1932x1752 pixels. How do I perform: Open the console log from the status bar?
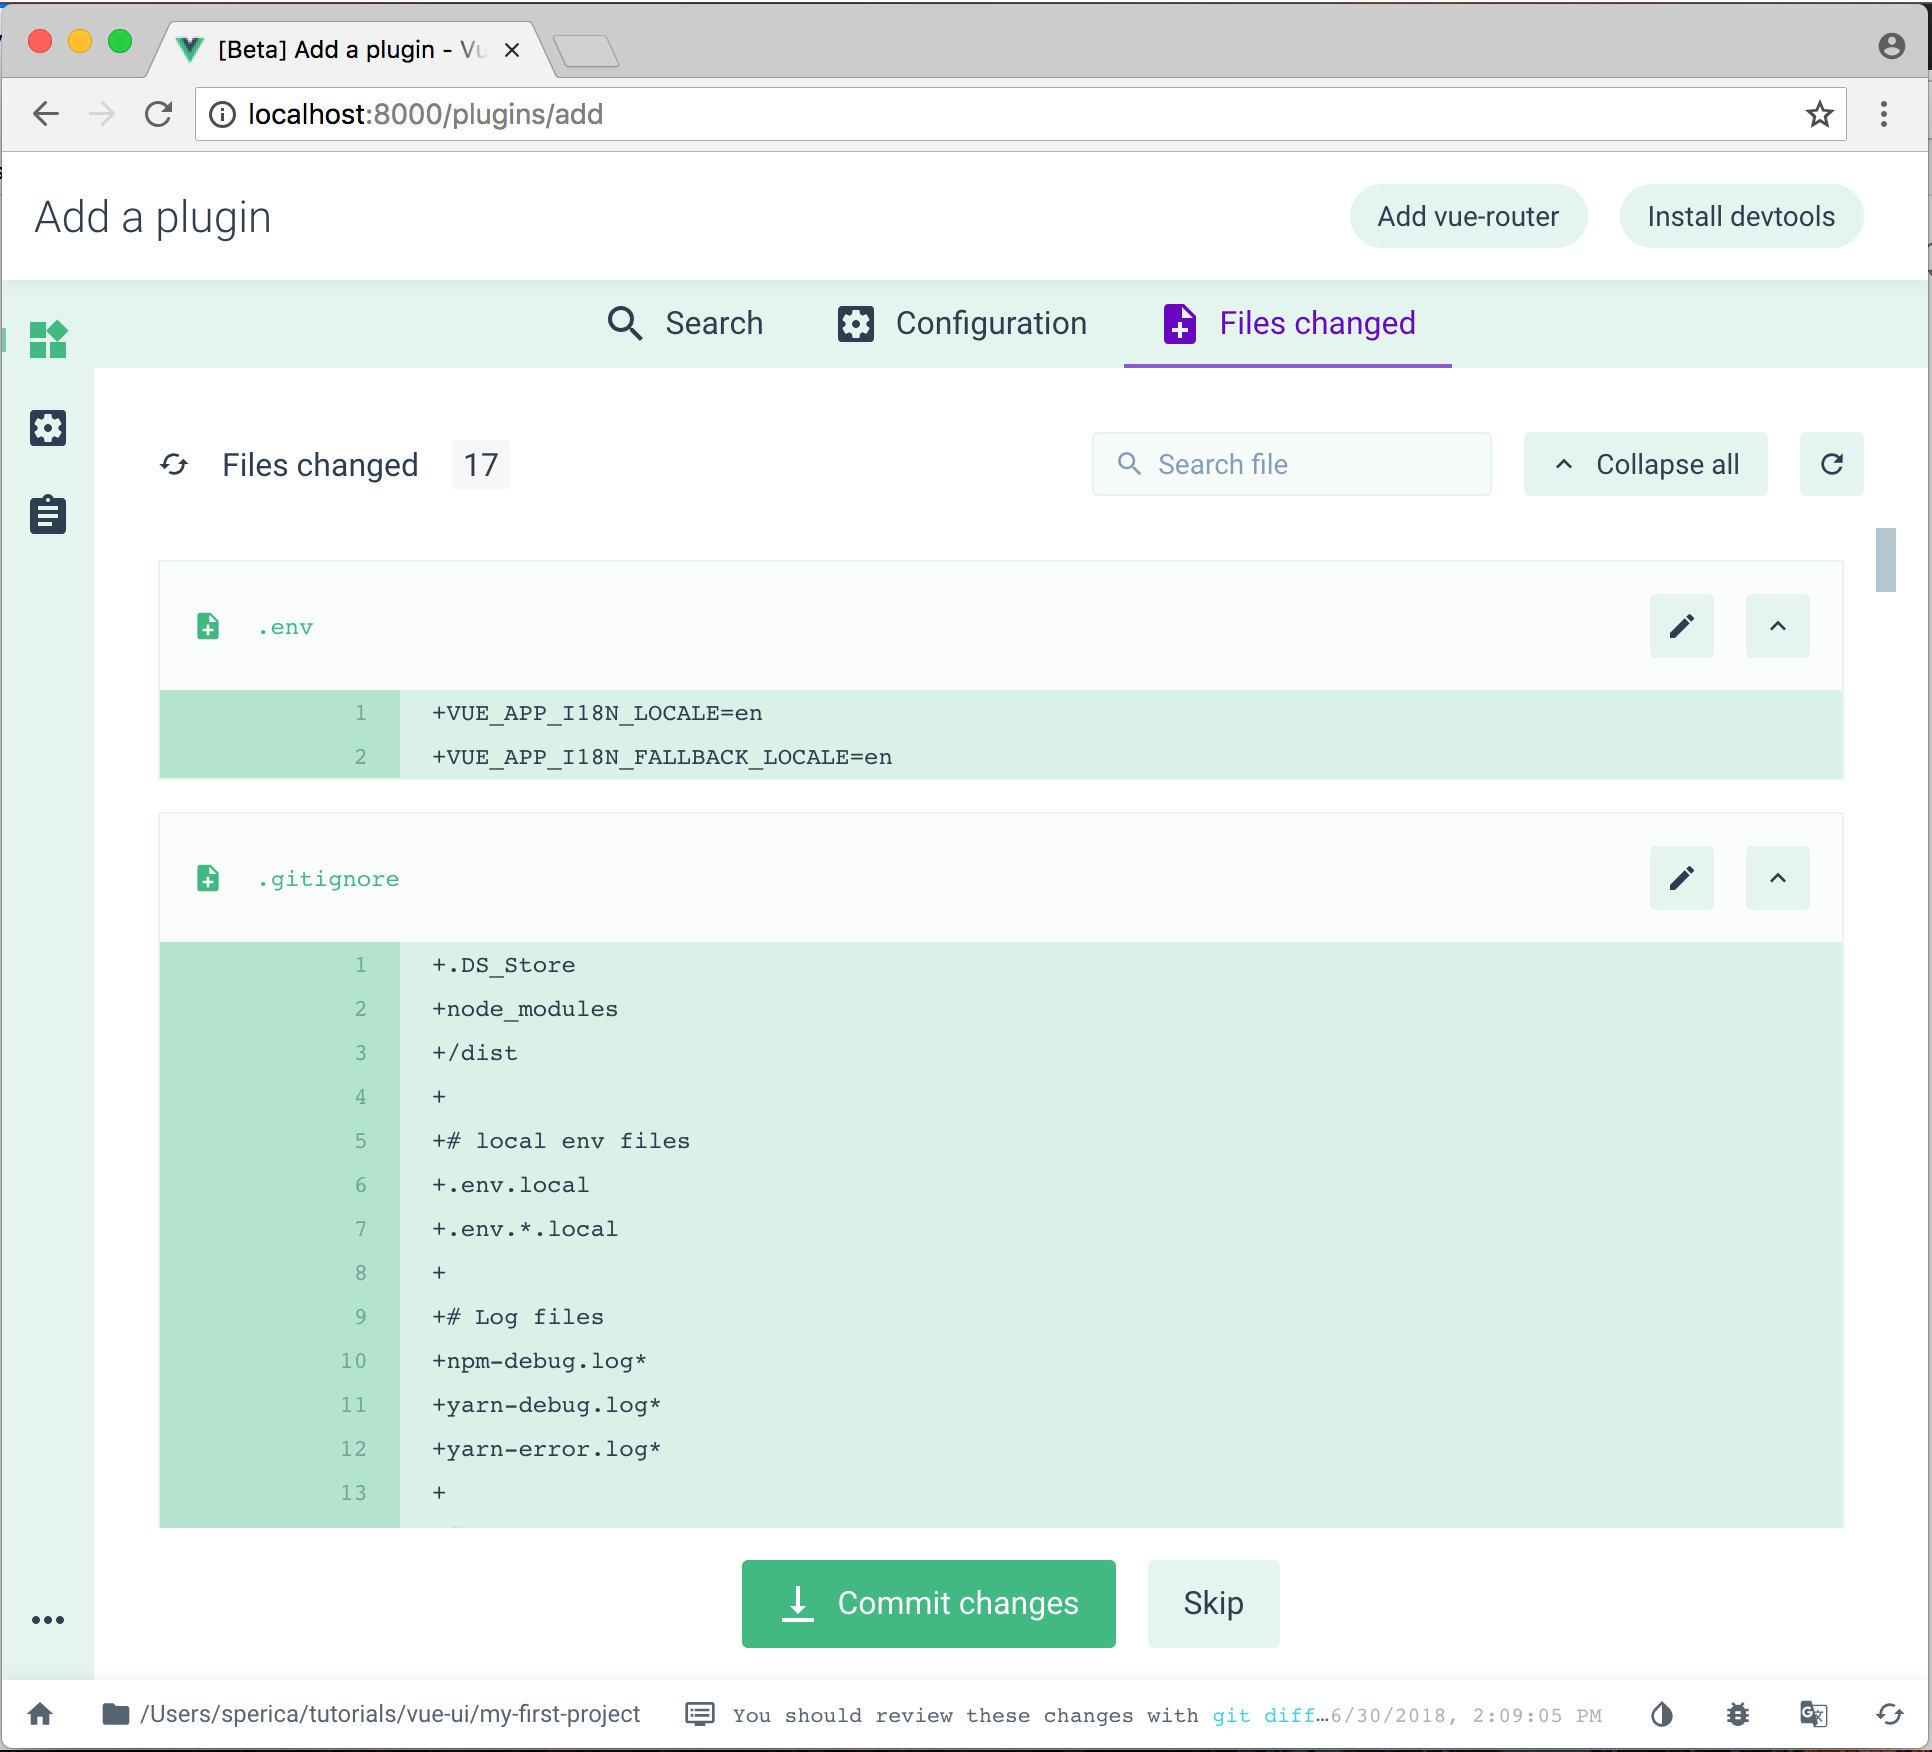699,1714
